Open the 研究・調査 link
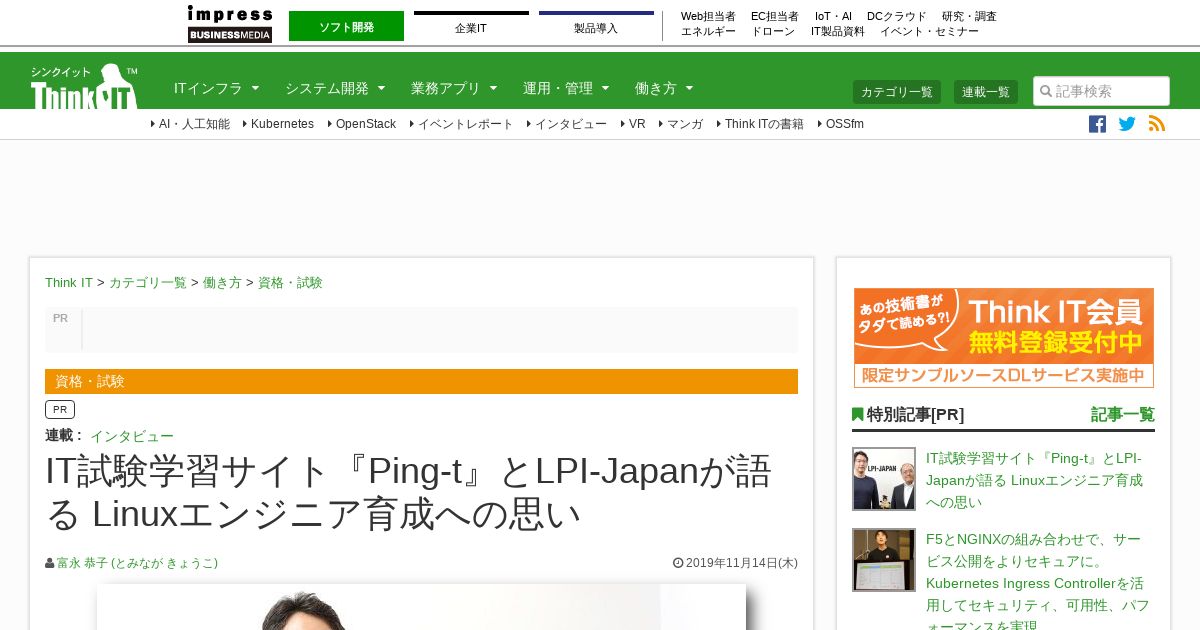The width and height of the screenshot is (1200, 630). (x=969, y=16)
